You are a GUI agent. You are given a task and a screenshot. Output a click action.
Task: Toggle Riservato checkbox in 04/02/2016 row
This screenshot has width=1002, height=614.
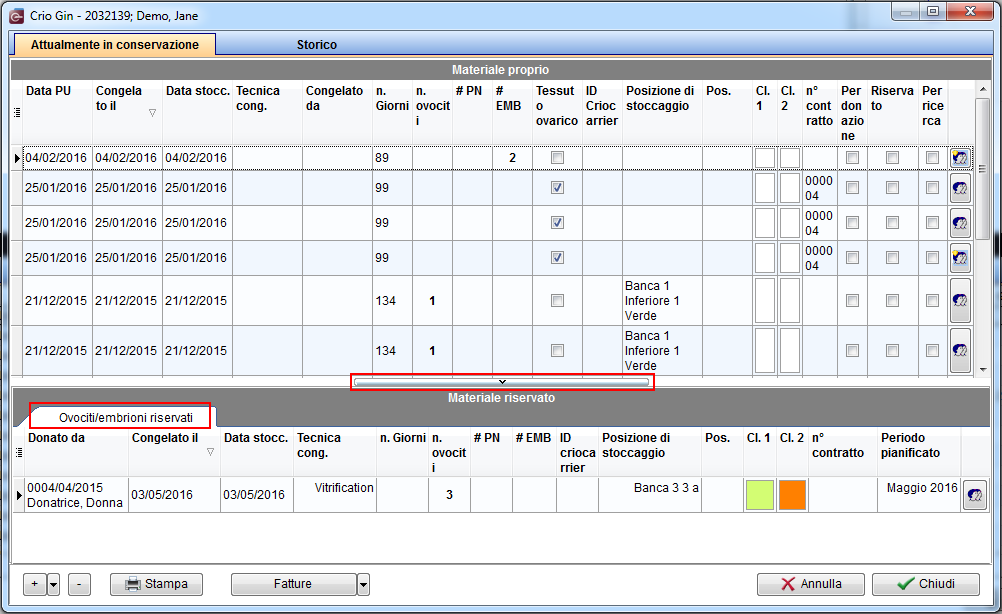point(892,158)
